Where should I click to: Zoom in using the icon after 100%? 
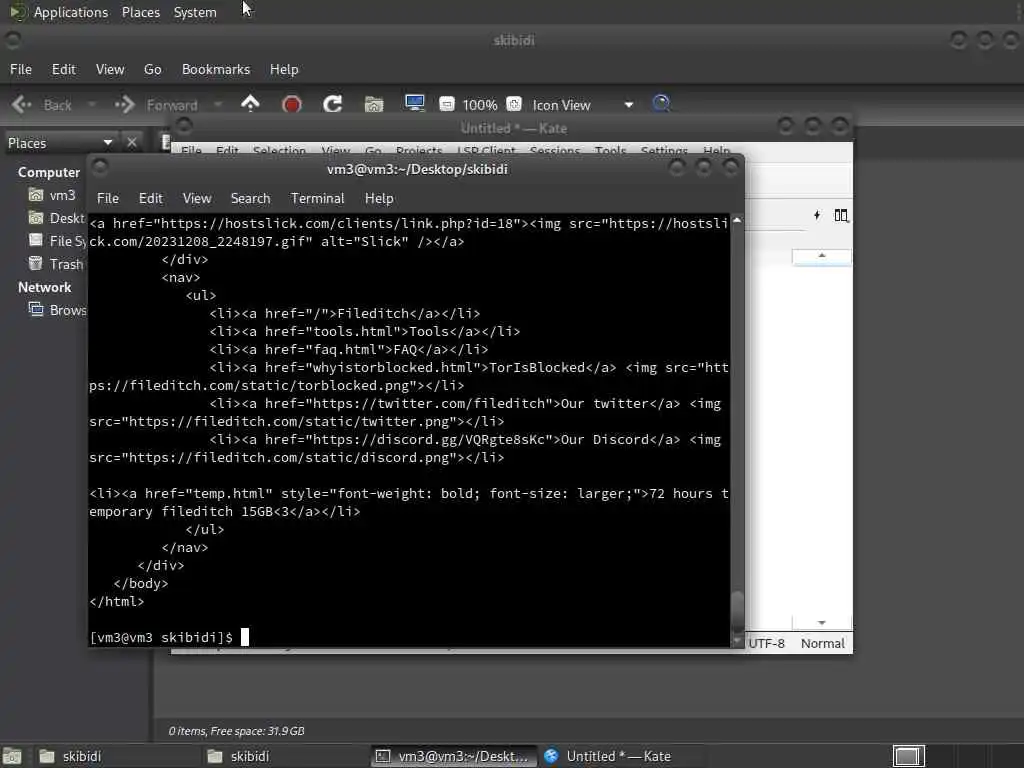tap(514, 104)
